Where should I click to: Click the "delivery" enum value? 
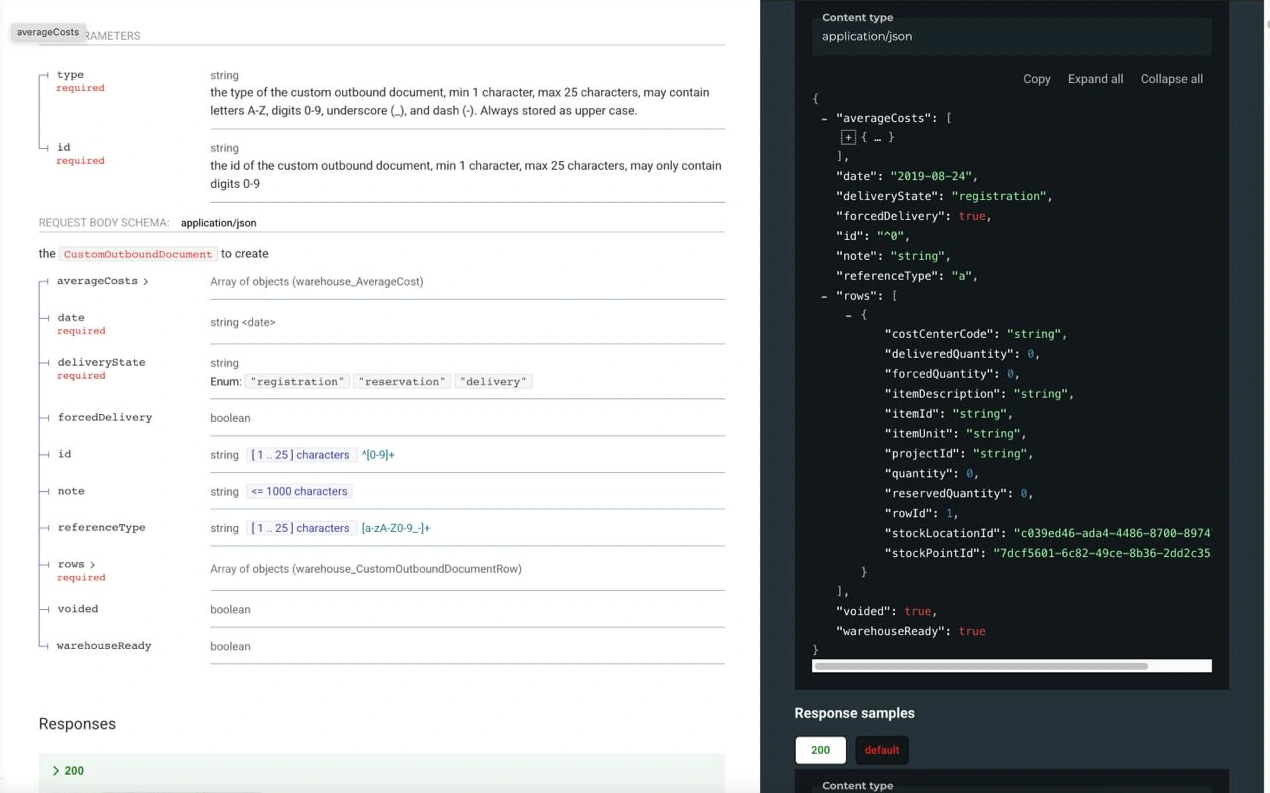click(494, 382)
